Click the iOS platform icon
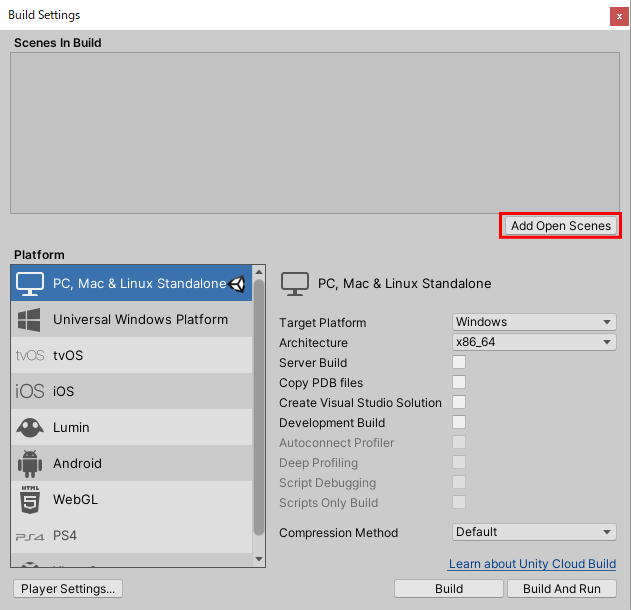631x610 pixels. tap(29, 391)
